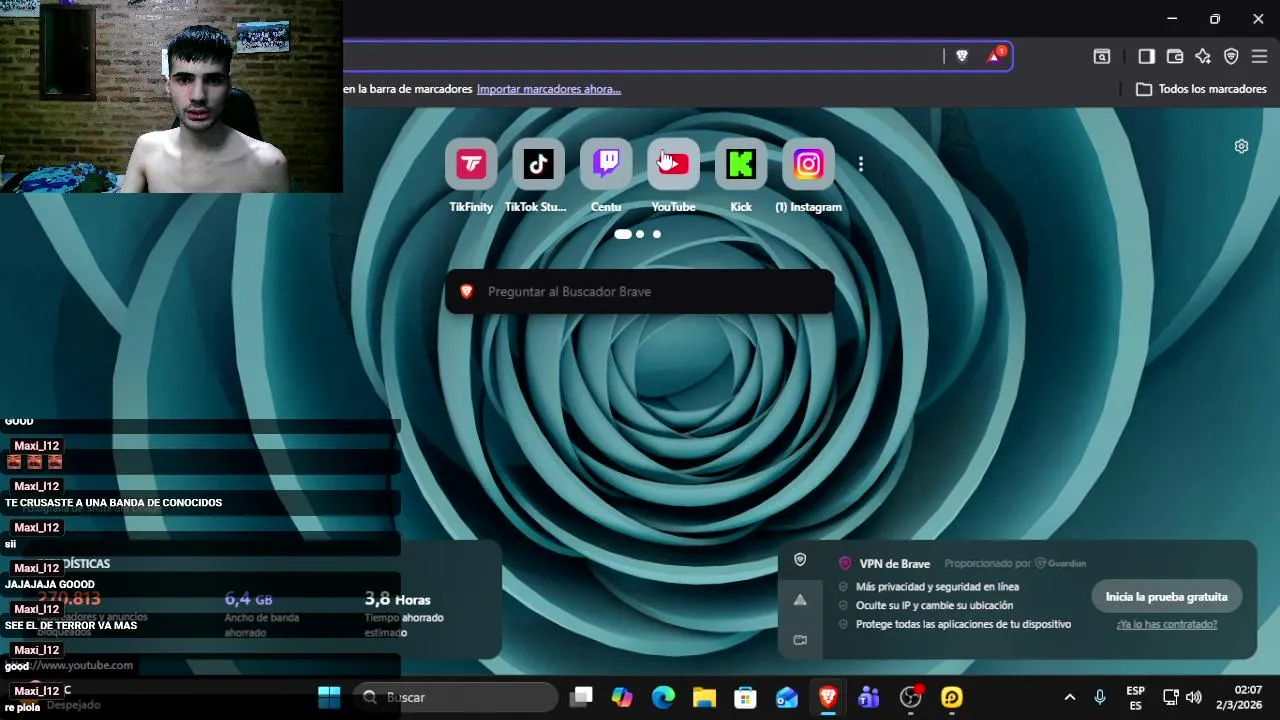
Task: Open Microsoft Edge from the taskbar
Action: 664,697
